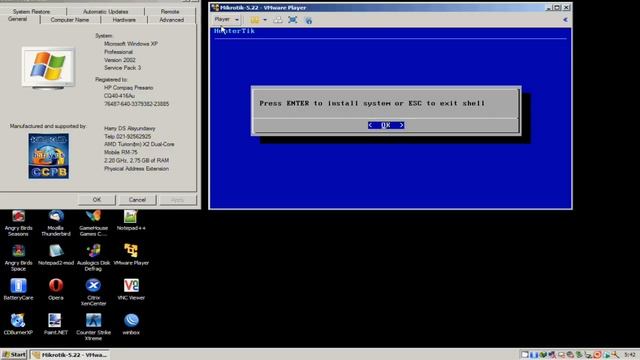The image size is (640, 360).
Task: Open the Computer Name tab
Action: pos(70,20)
